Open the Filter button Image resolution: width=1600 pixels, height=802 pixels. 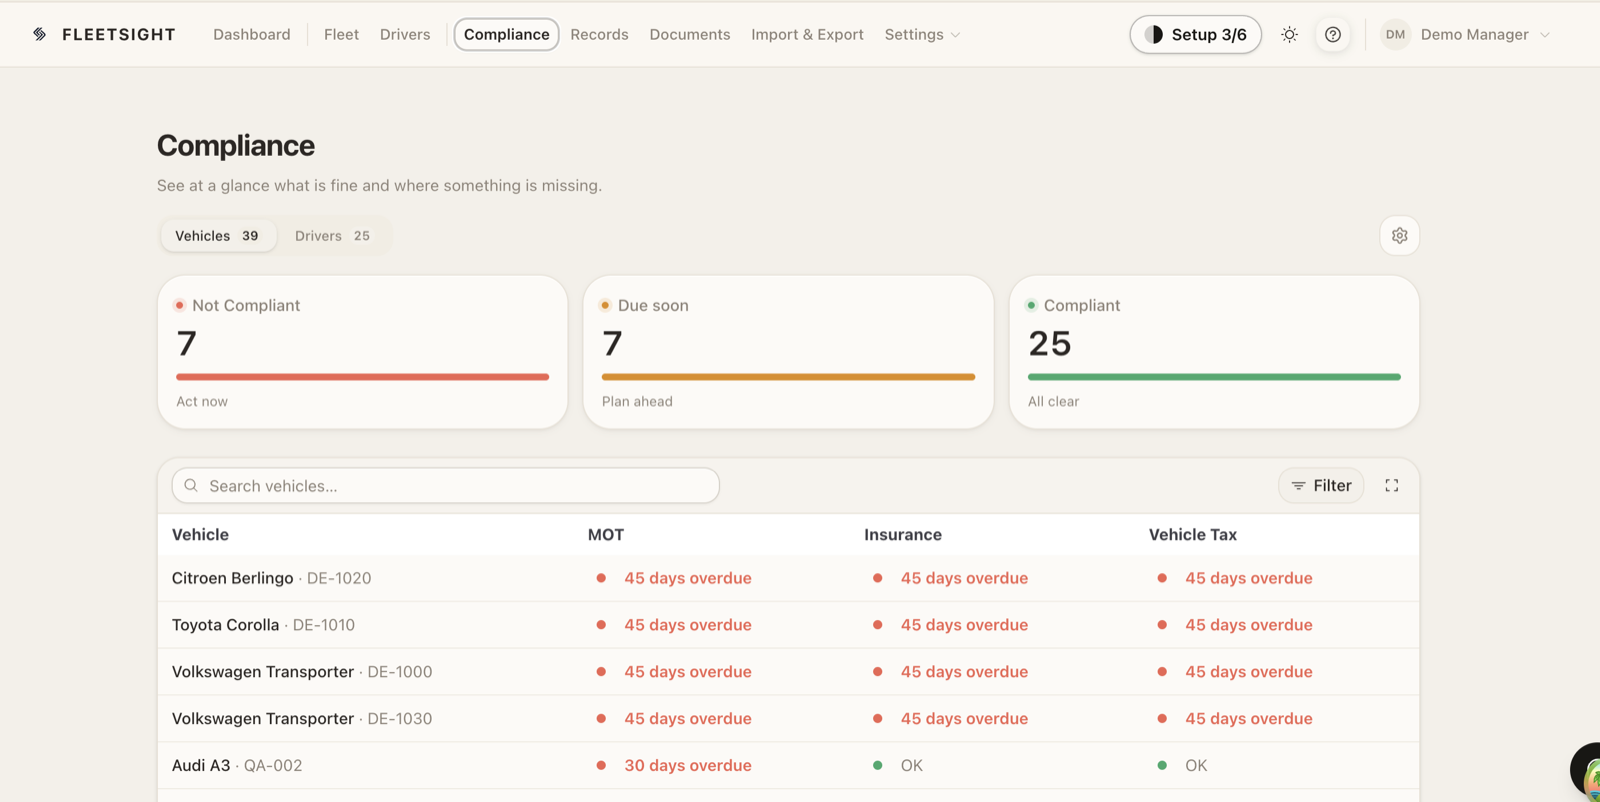click(x=1321, y=486)
